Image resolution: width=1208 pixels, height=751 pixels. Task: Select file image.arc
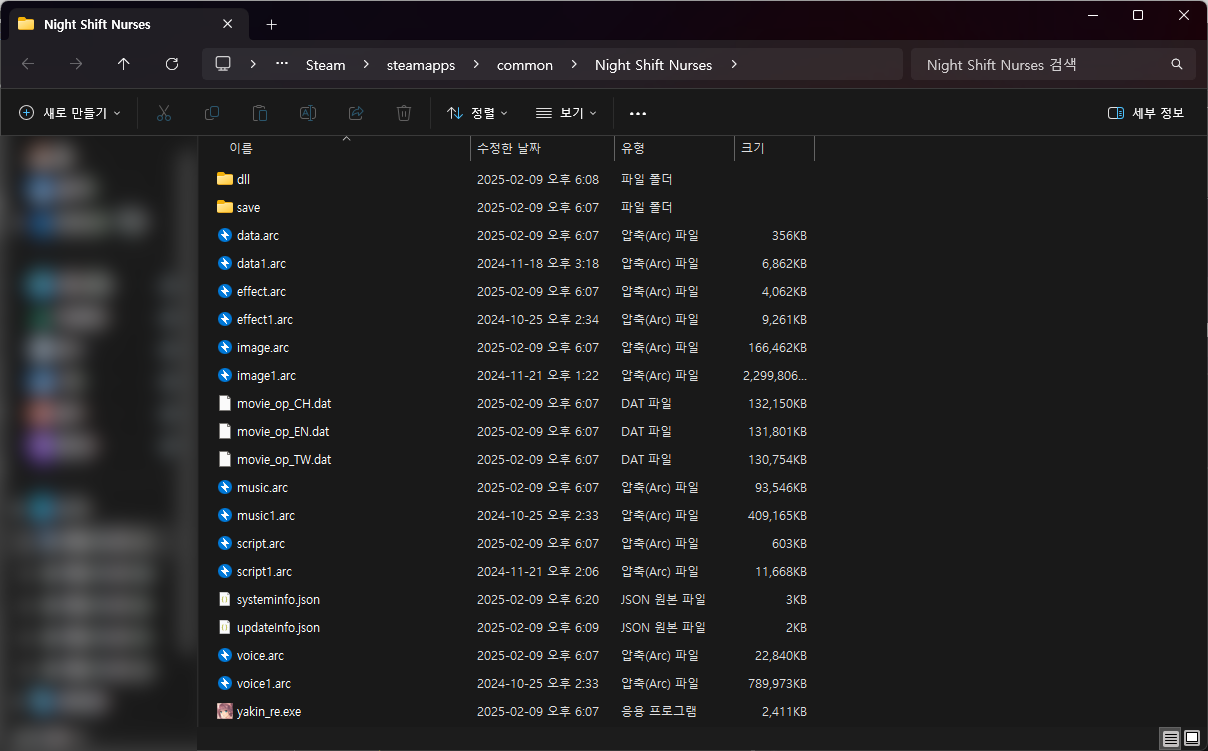(263, 347)
